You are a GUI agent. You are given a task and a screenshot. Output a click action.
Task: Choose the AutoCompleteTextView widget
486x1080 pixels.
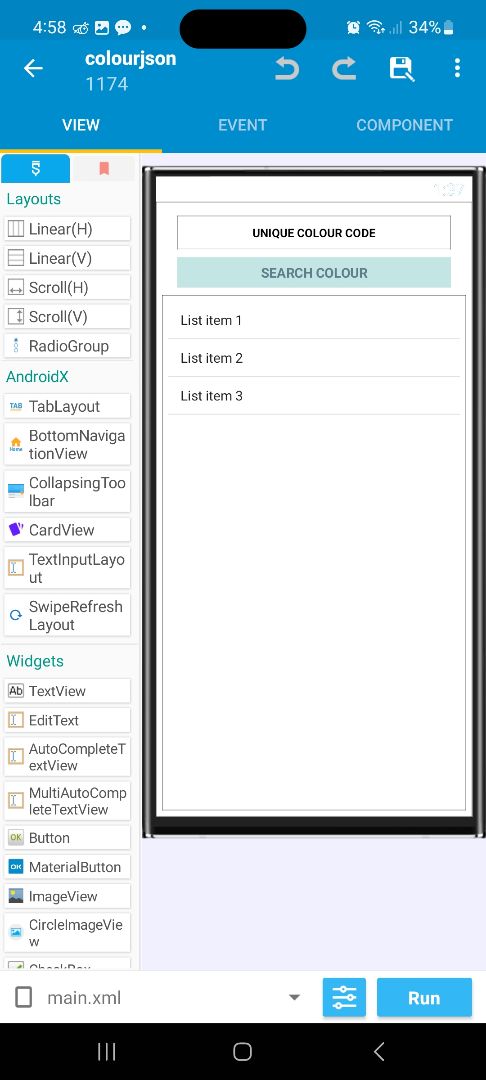67,756
